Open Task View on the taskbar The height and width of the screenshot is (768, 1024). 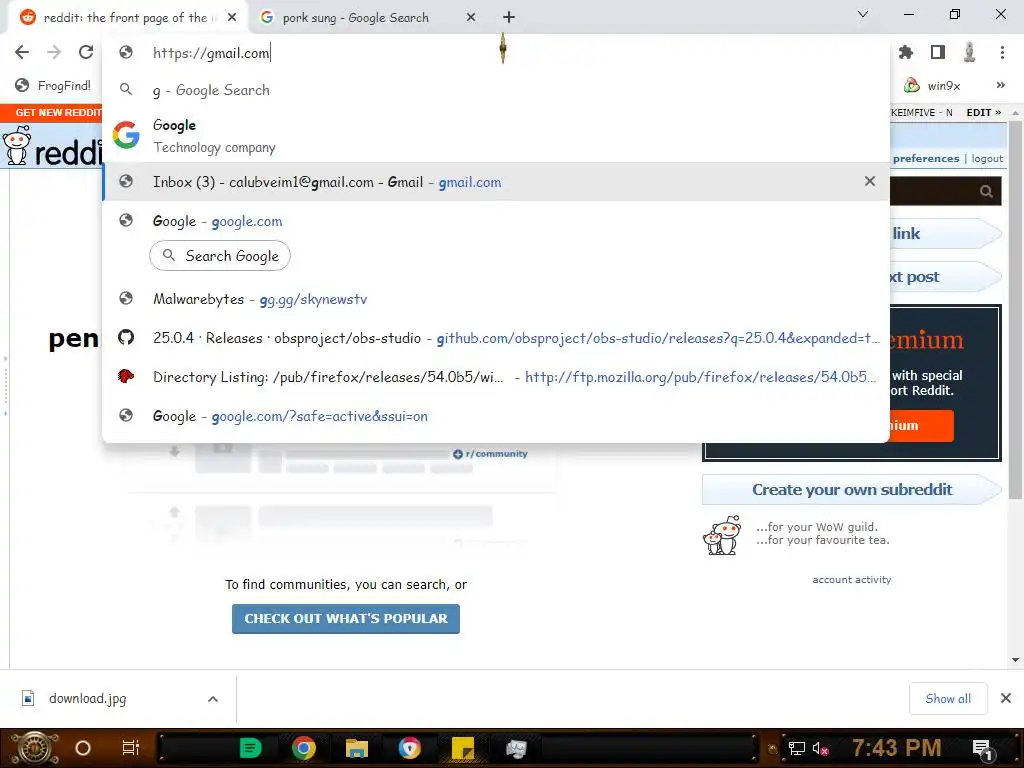(131, 748)
